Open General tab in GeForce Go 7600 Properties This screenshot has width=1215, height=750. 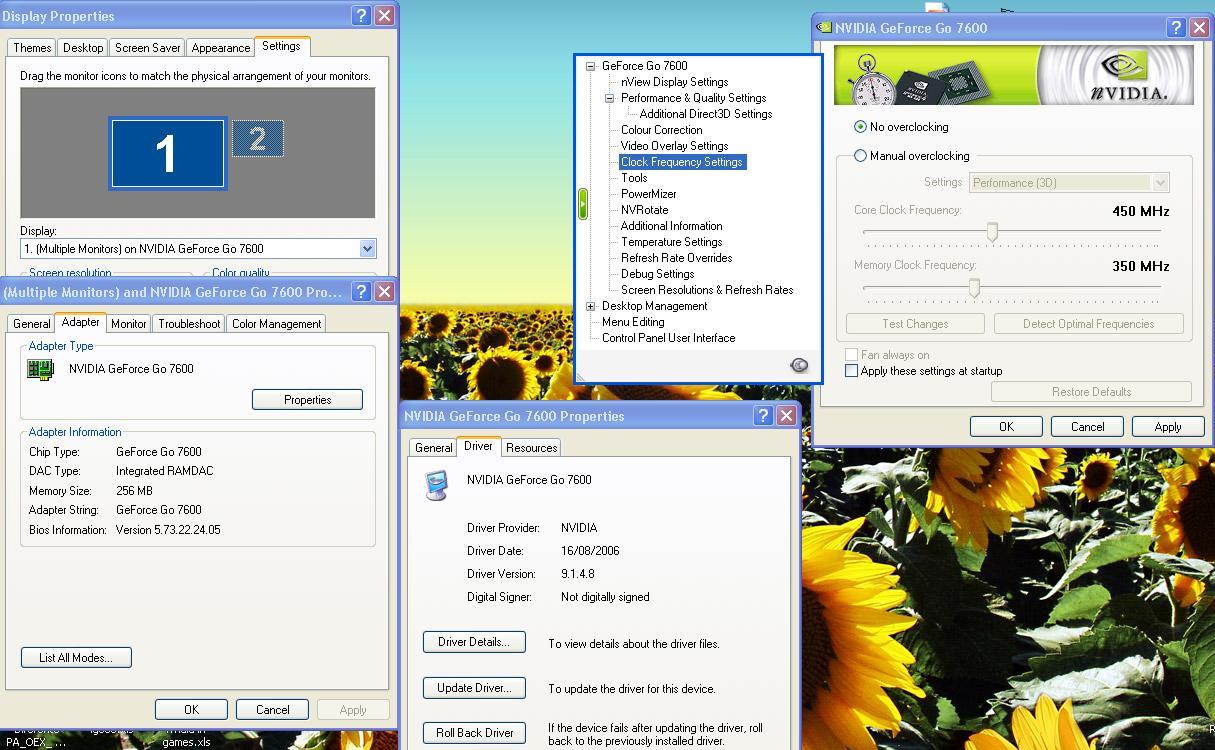[x=434, y=448]
